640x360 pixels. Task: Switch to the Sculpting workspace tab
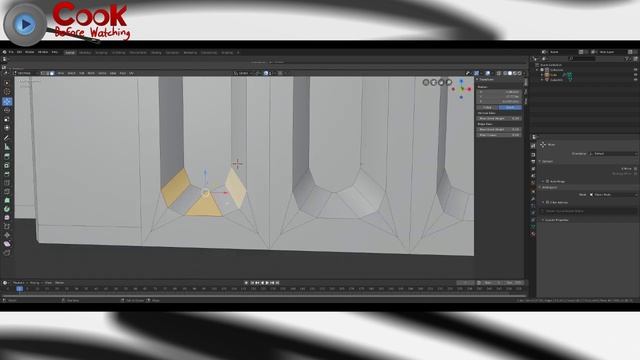pyautogui.click(x=101, y=53)
